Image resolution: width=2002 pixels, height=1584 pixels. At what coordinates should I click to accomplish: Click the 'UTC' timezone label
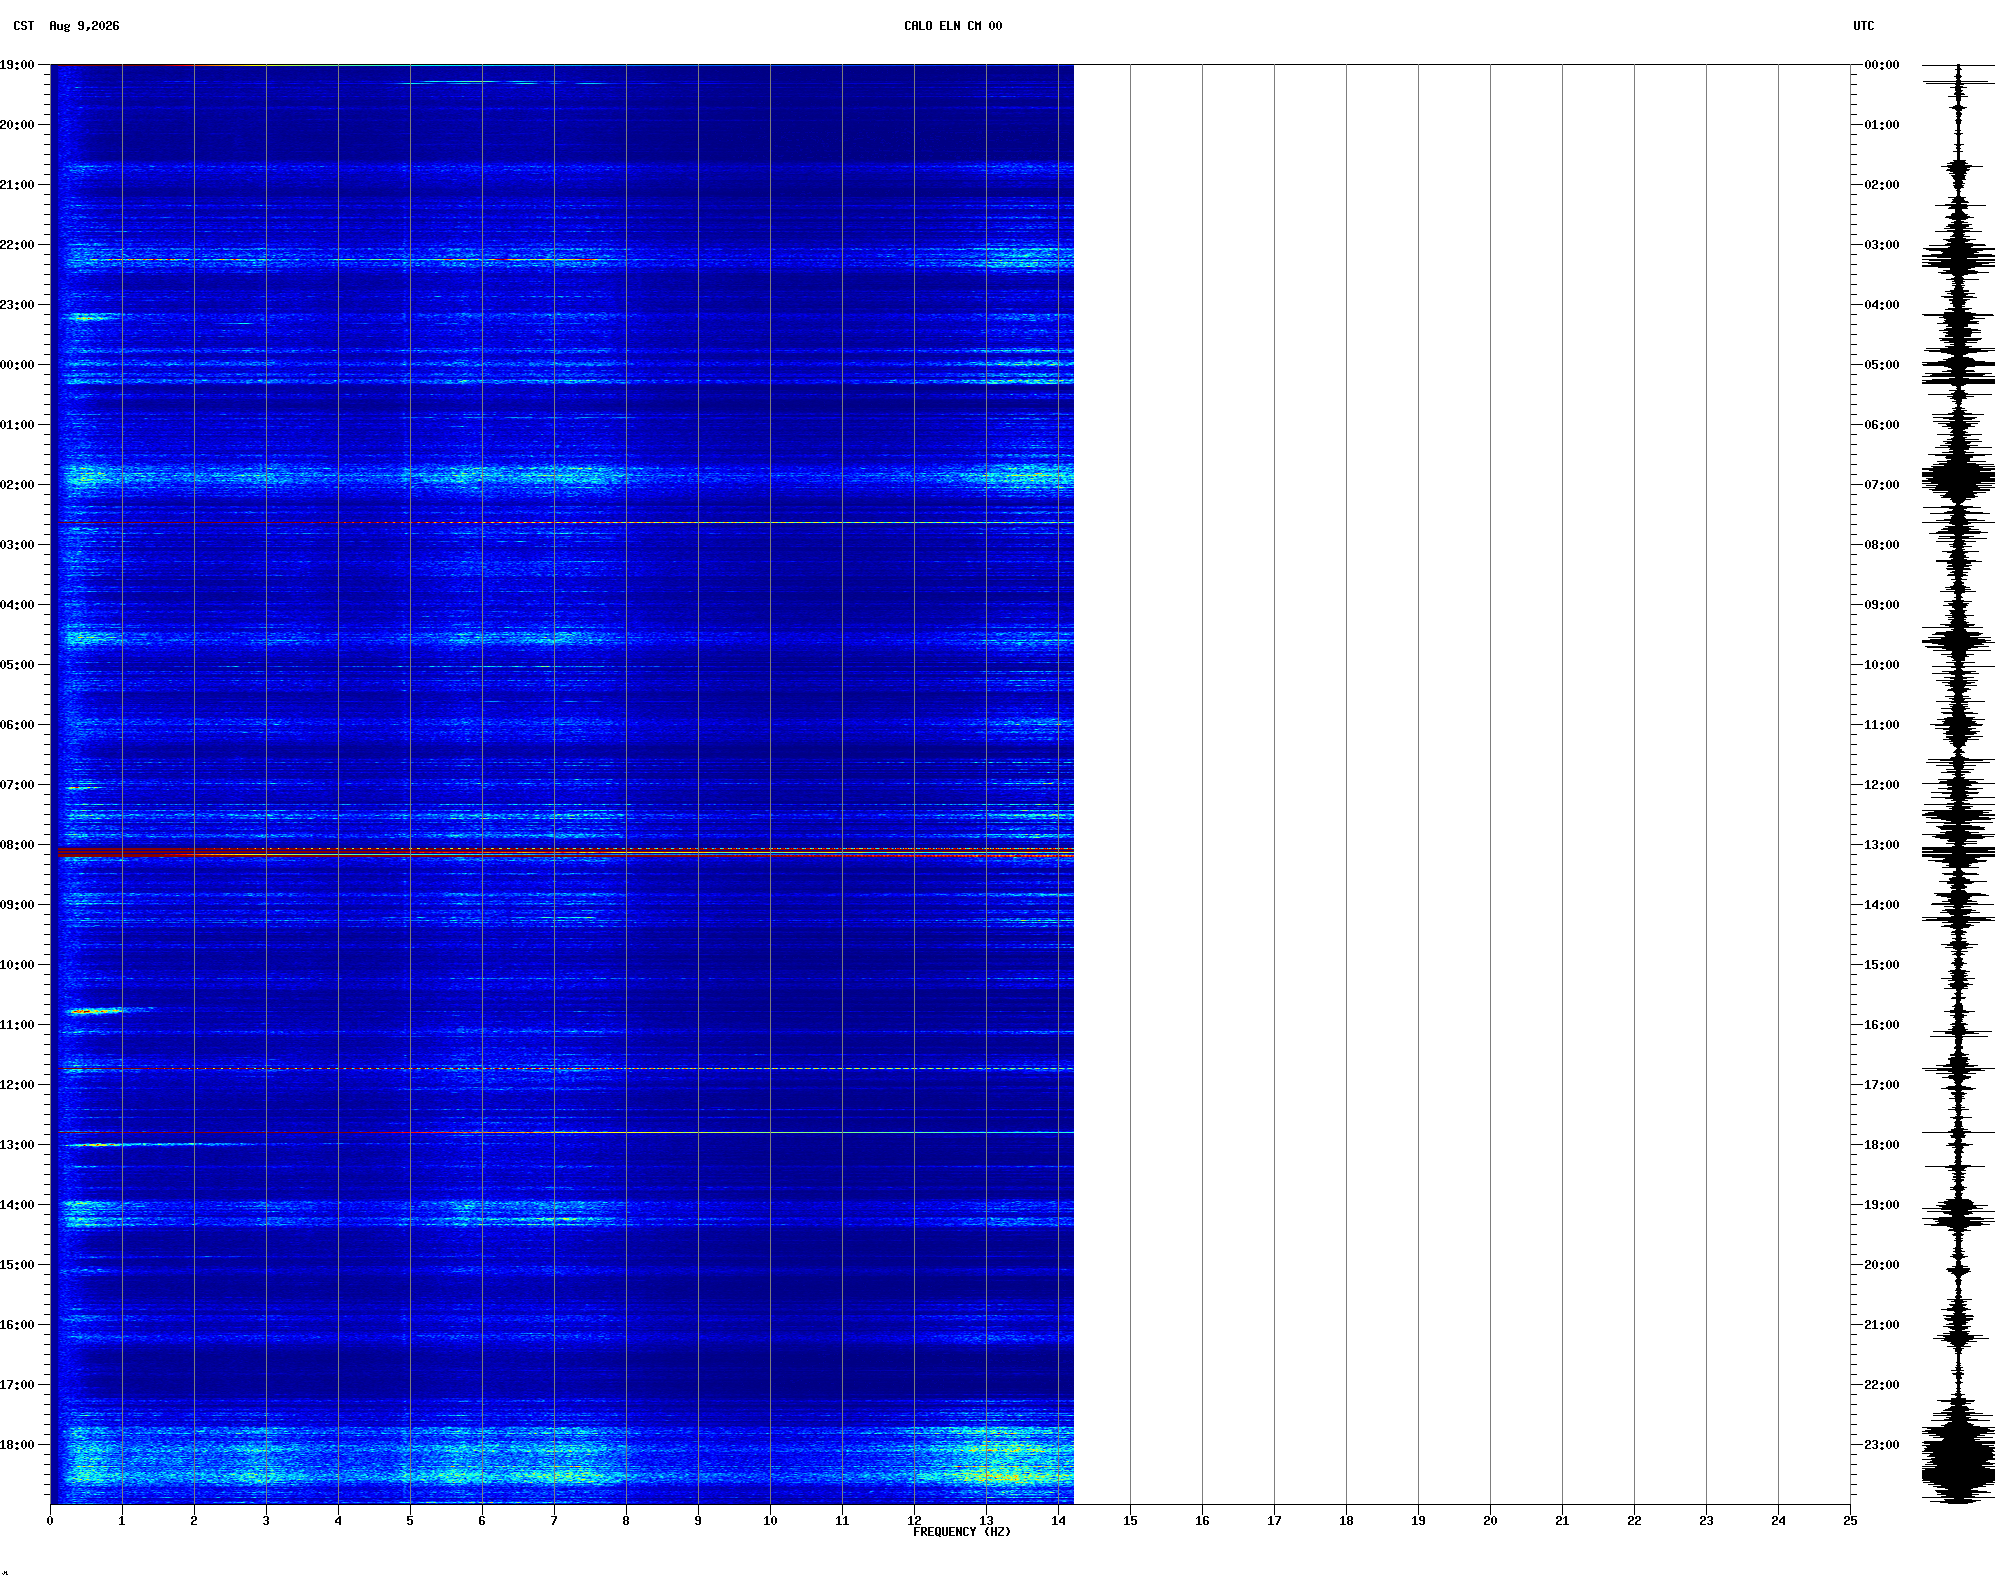coord(1864,26)
